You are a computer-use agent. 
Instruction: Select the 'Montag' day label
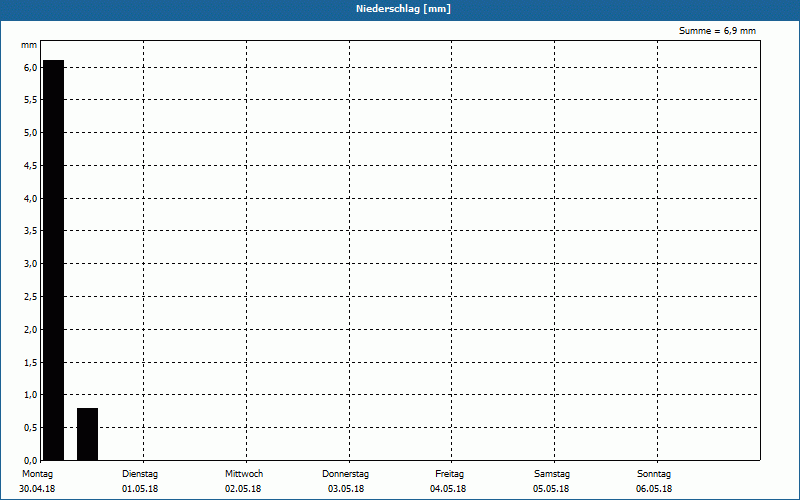point(36,474)
